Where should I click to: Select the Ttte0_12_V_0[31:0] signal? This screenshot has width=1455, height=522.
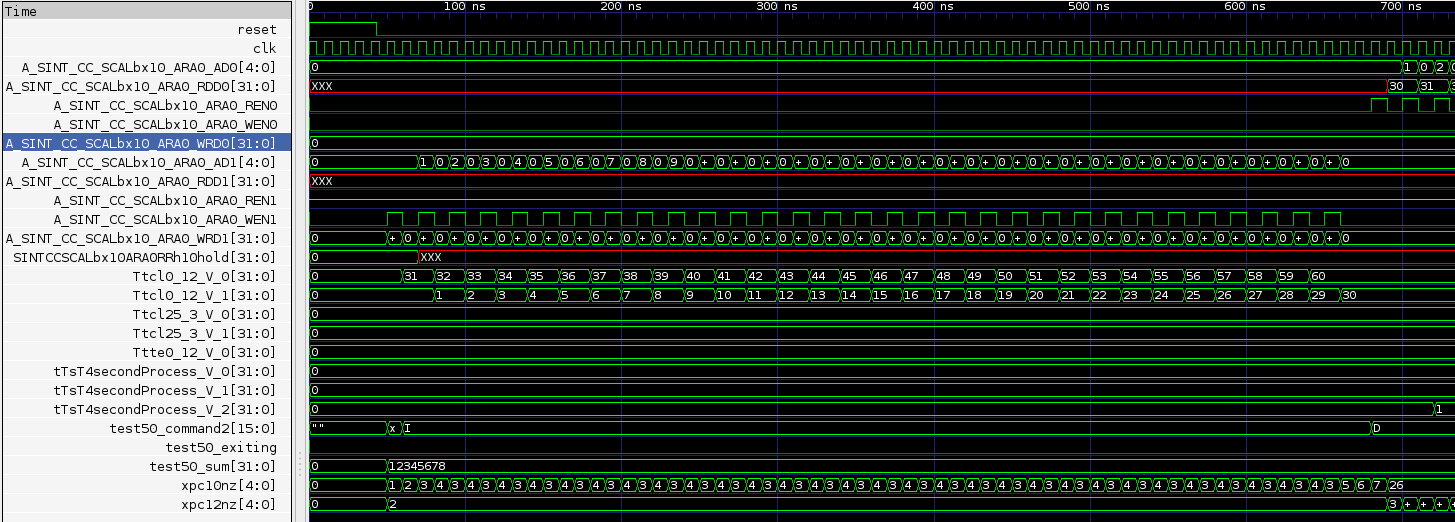pos(204,352)
